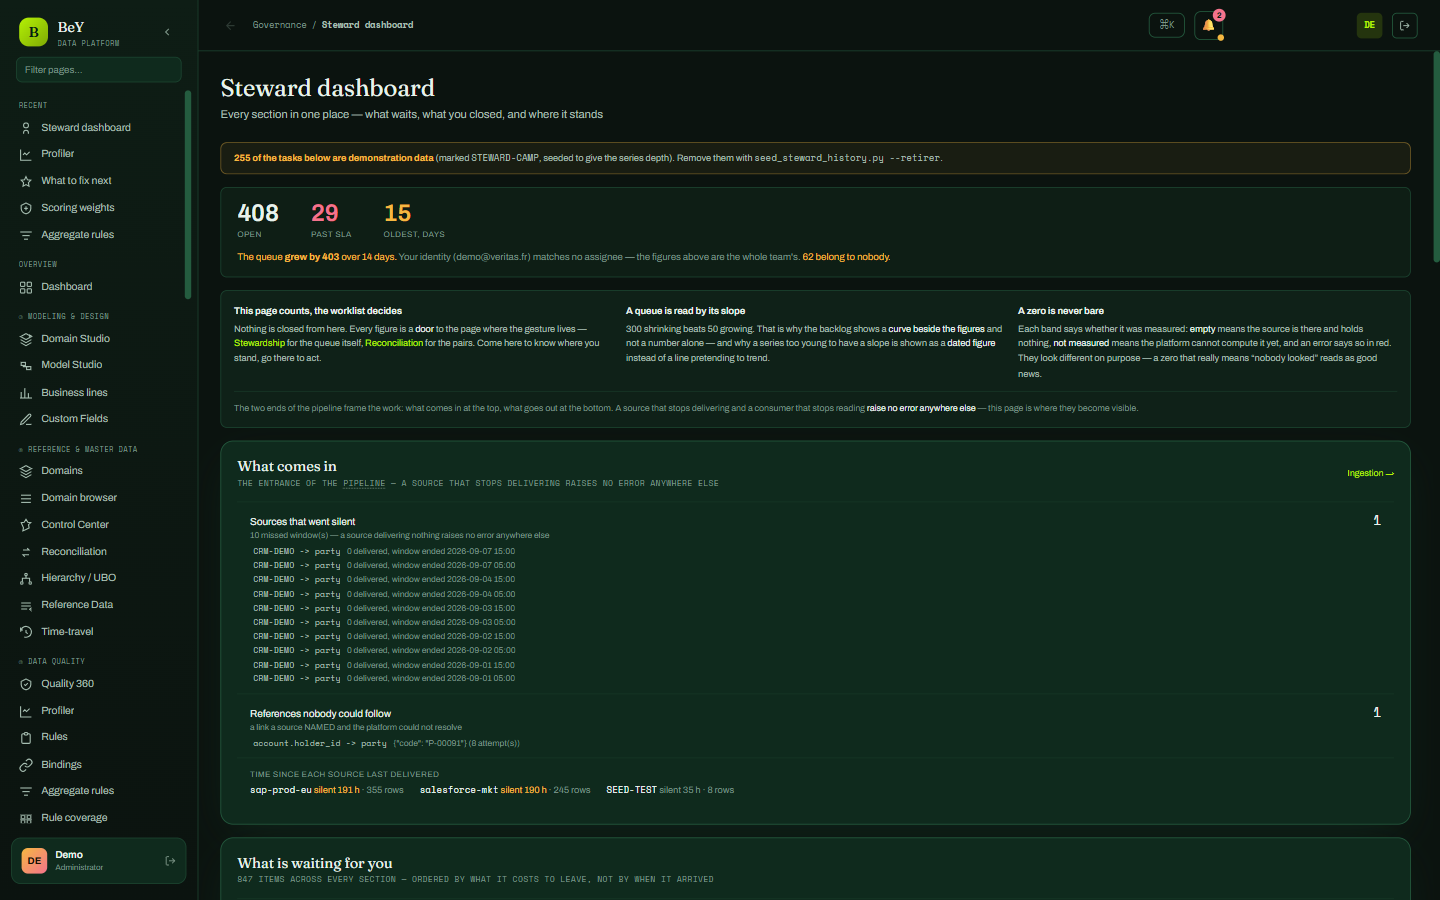Click the 29 past SLA figure
Viewport: 1440px width, 900px height.
pos(325,213)
